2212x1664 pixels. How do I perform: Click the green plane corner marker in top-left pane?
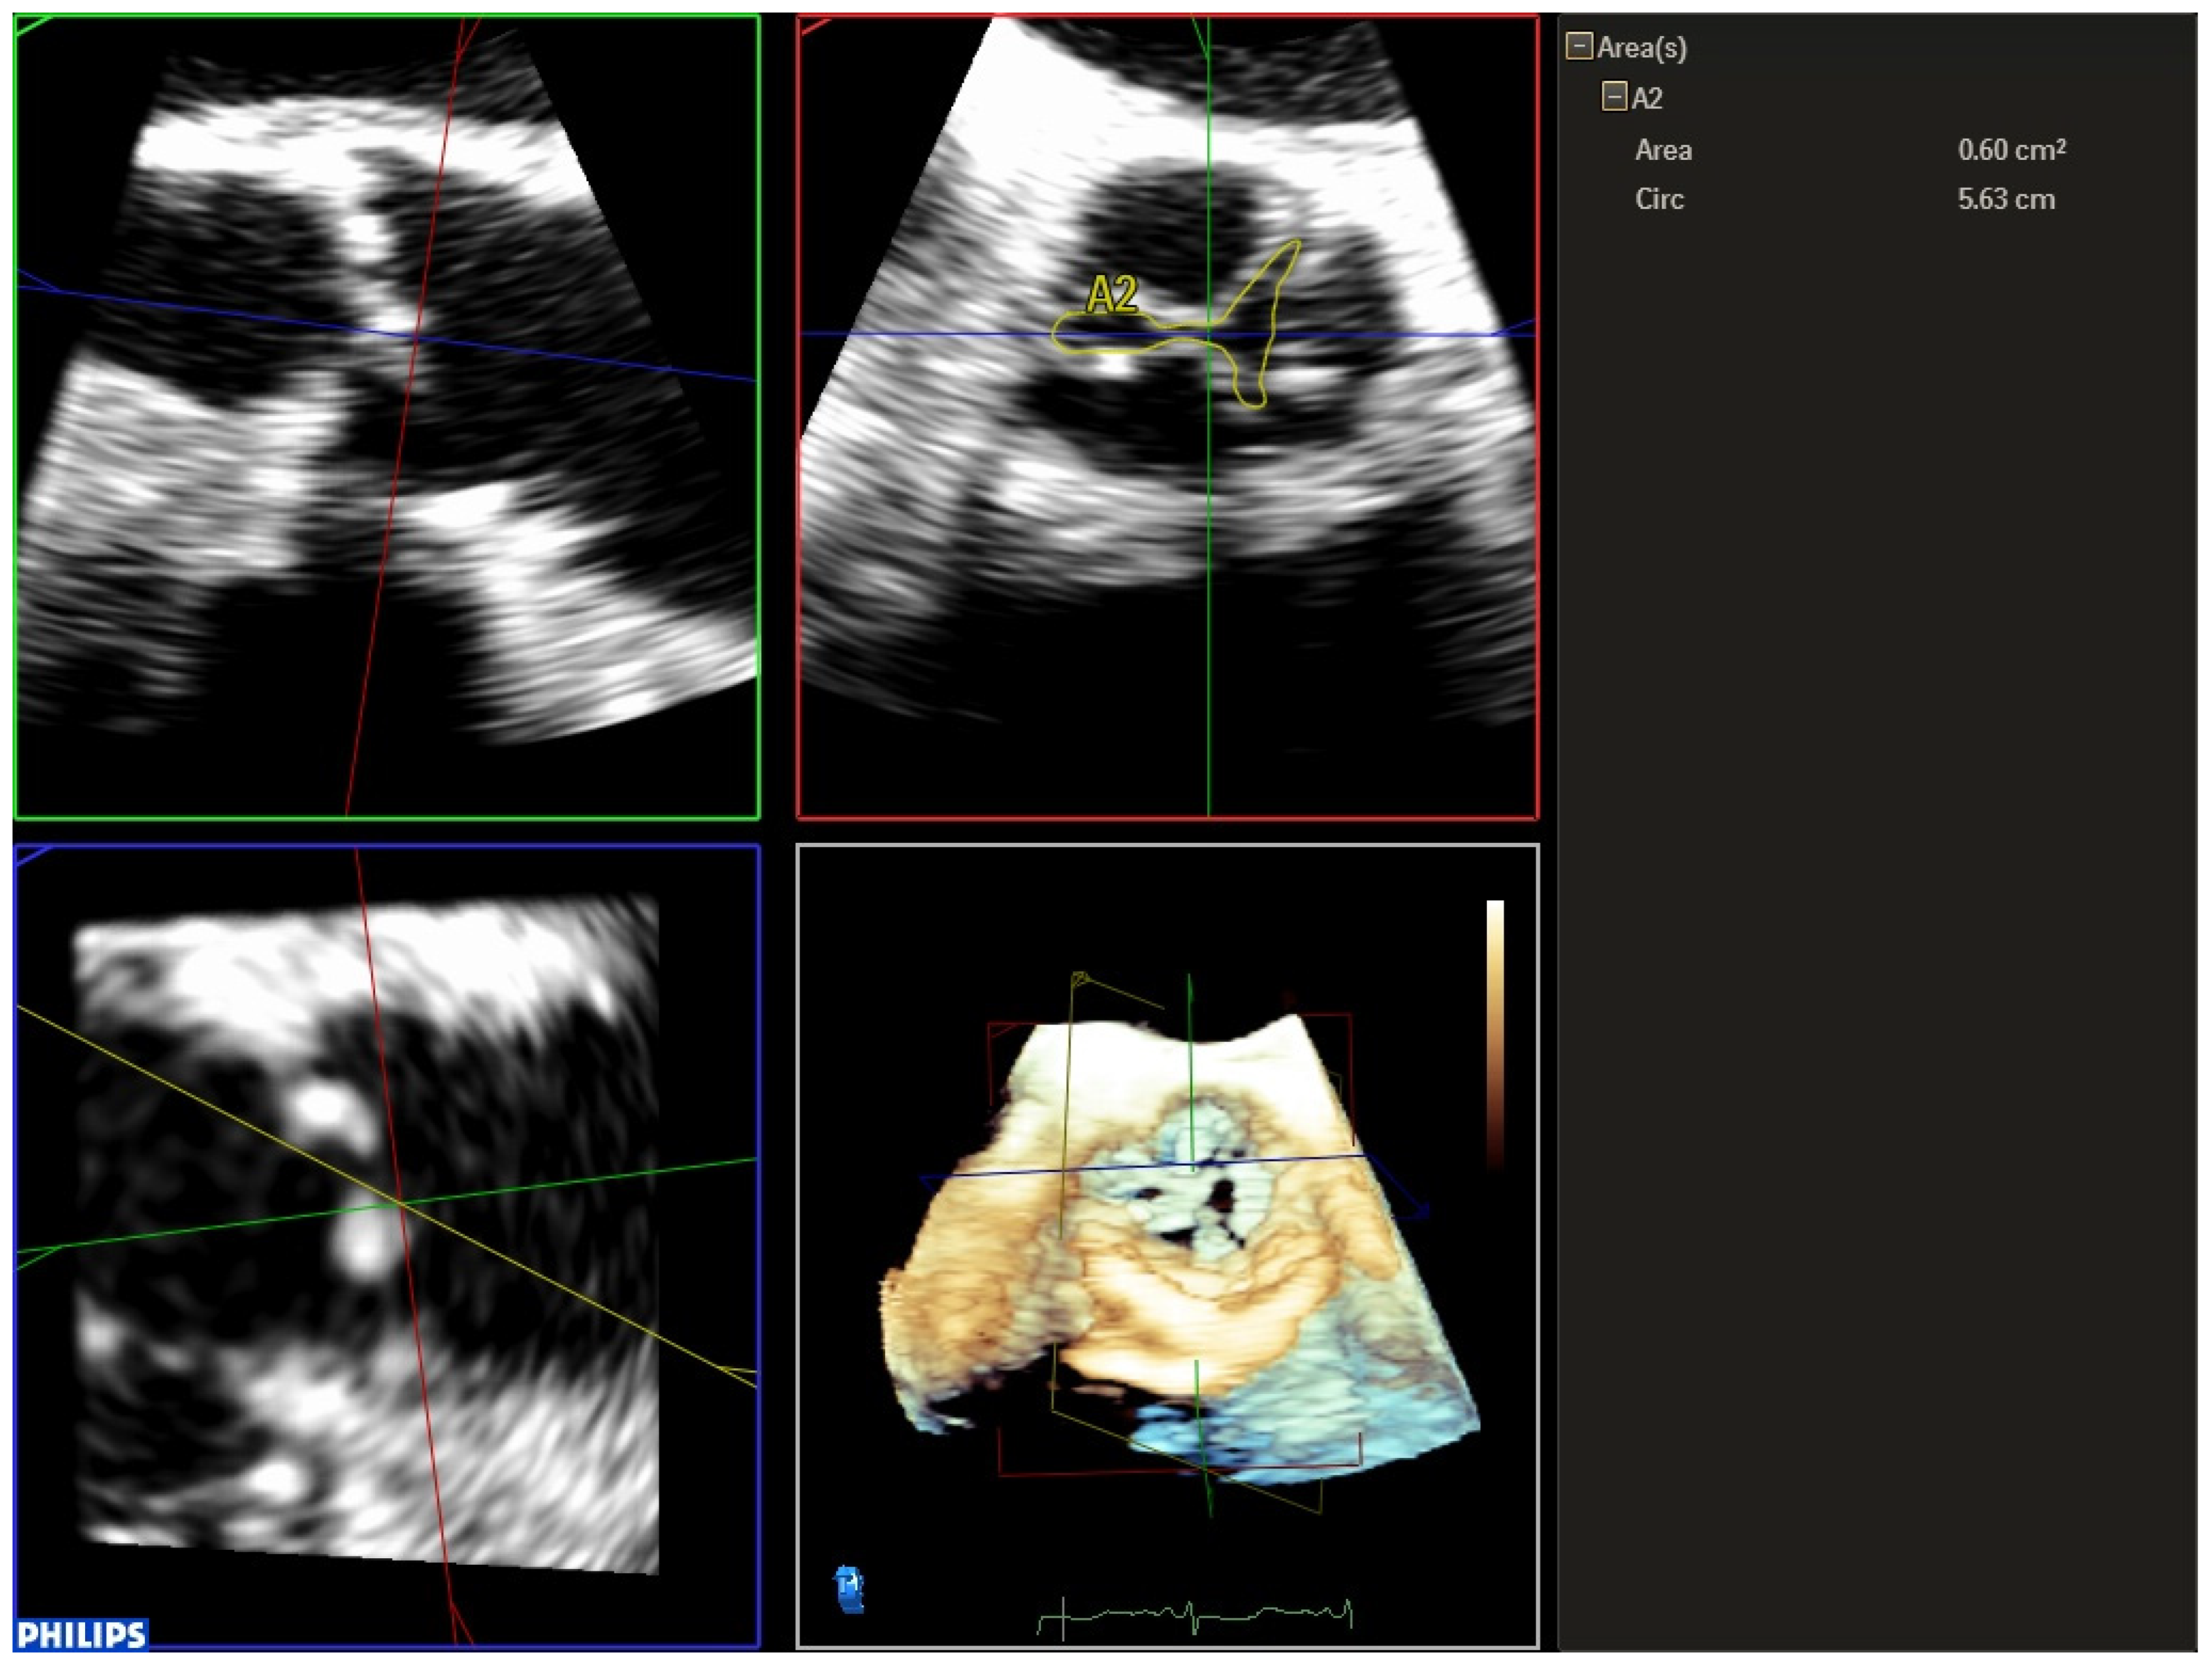[x=32, y=25]
